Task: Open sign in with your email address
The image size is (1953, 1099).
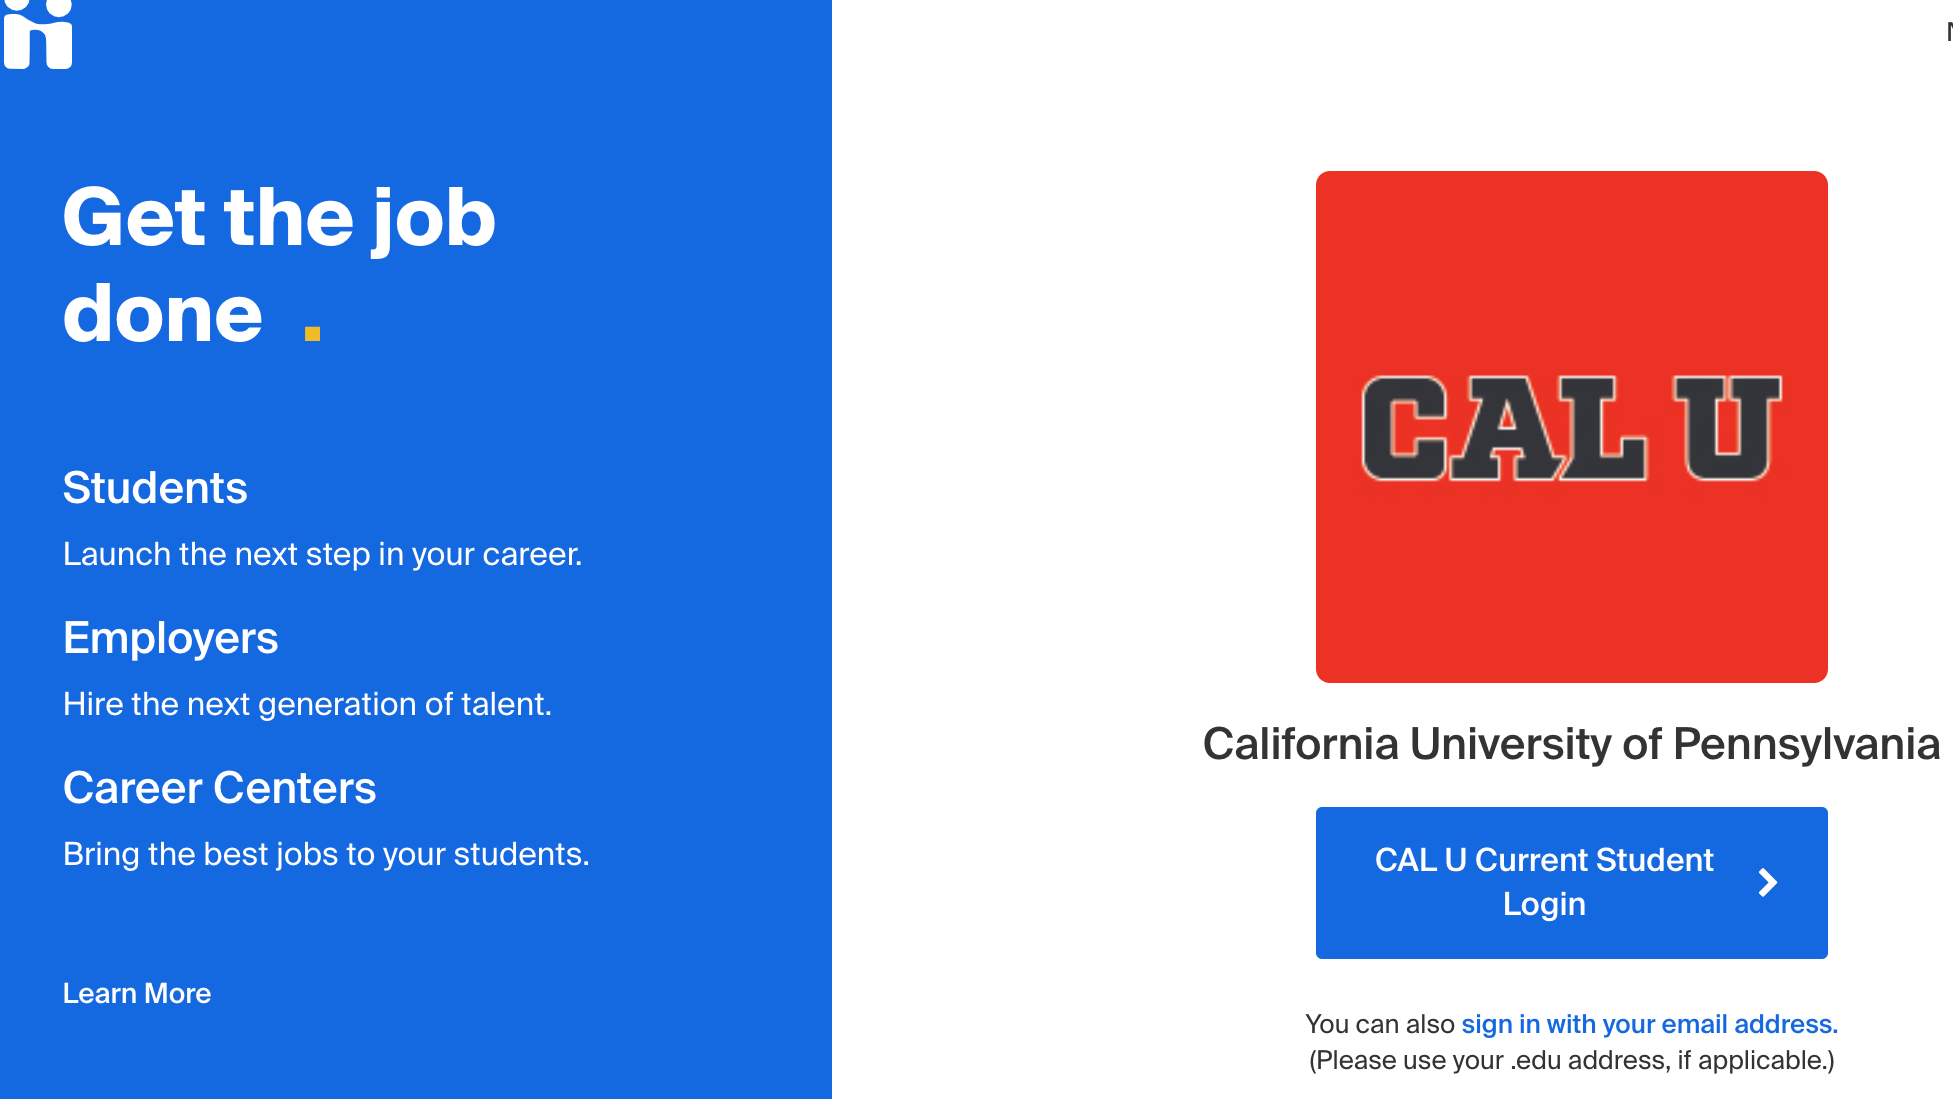Action: click(x=1650, y=1024)
